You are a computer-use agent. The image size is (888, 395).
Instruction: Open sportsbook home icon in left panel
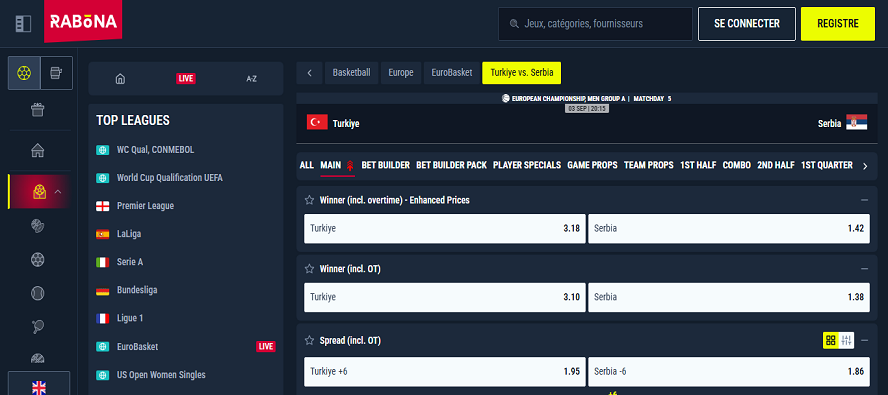tap(120, 79)
